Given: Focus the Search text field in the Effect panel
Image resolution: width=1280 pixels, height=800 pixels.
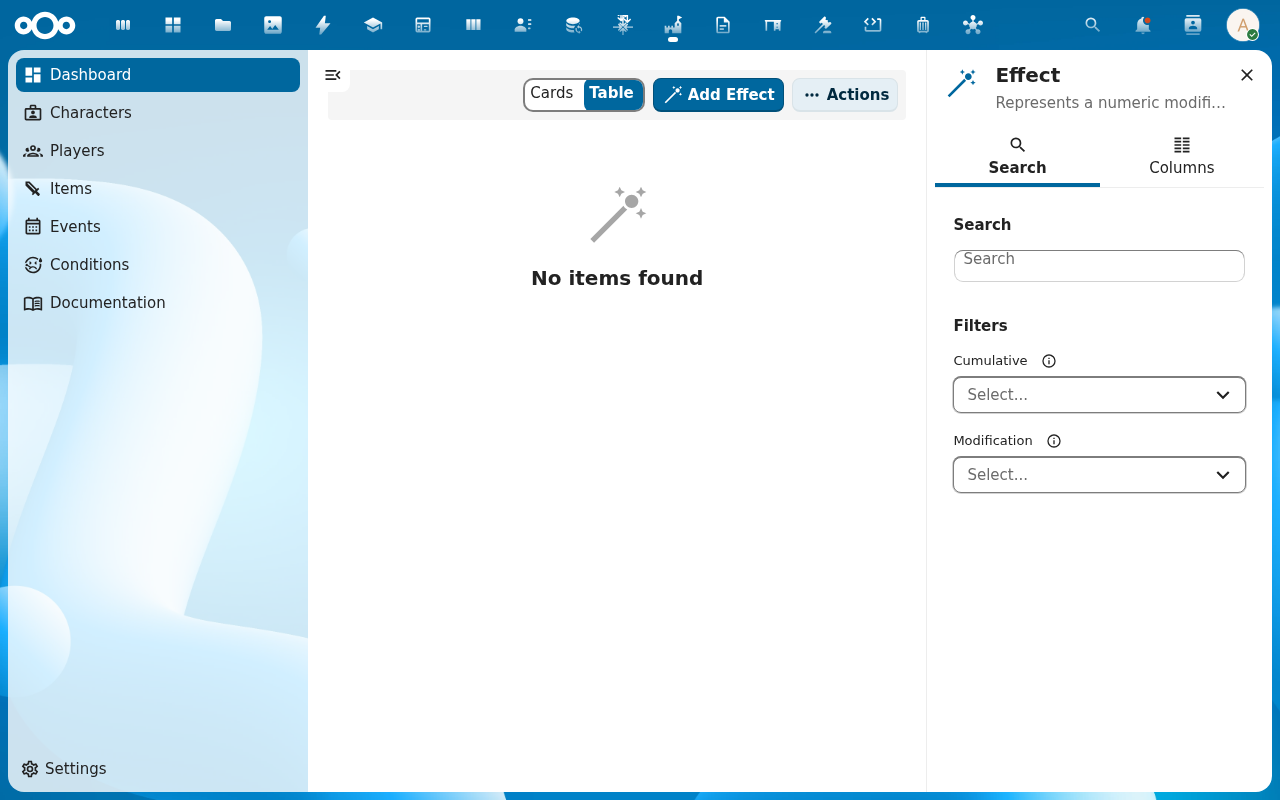Looking at the screenshot, I should click(1099, 266).
